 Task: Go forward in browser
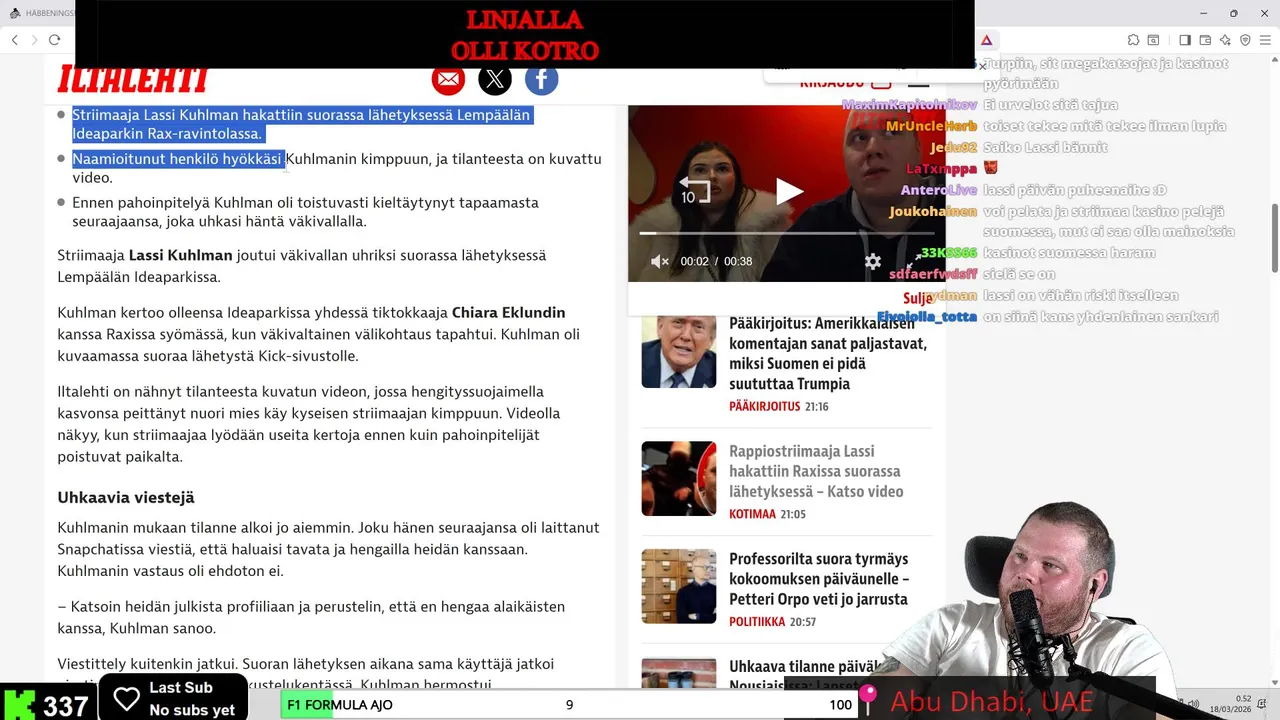(34, 40)
